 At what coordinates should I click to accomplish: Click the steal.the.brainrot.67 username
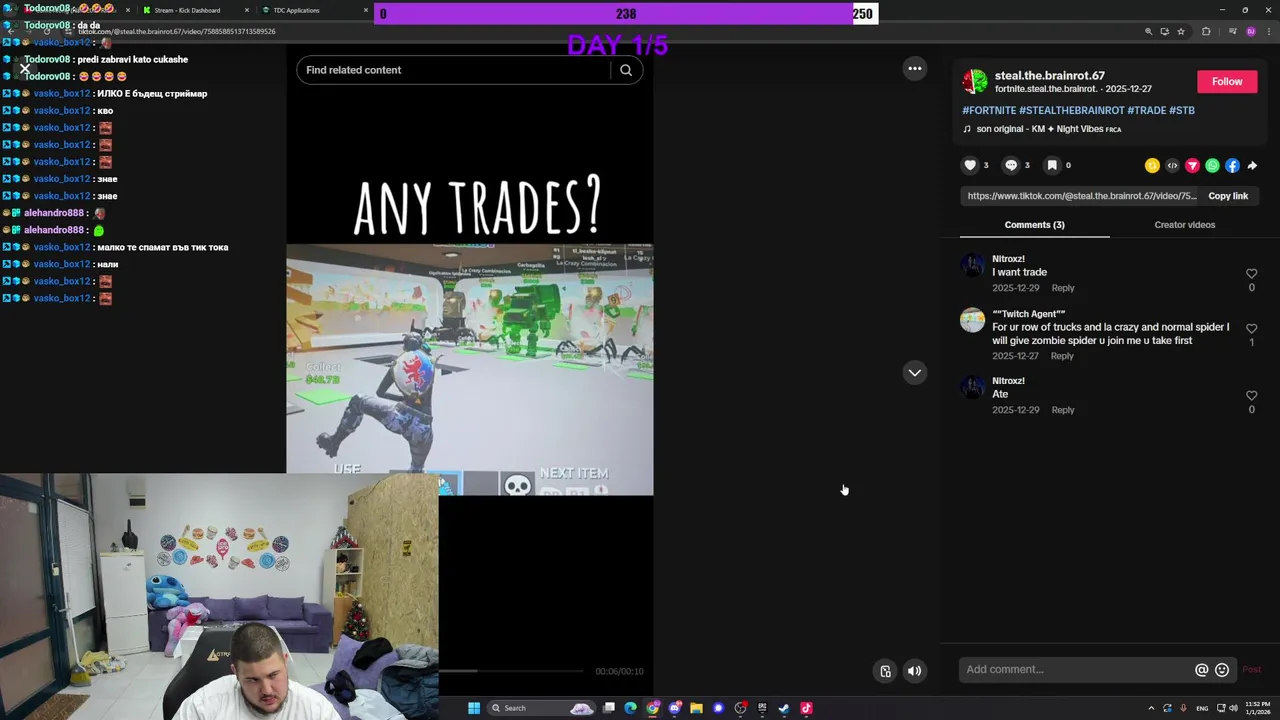click(1049, 76)
